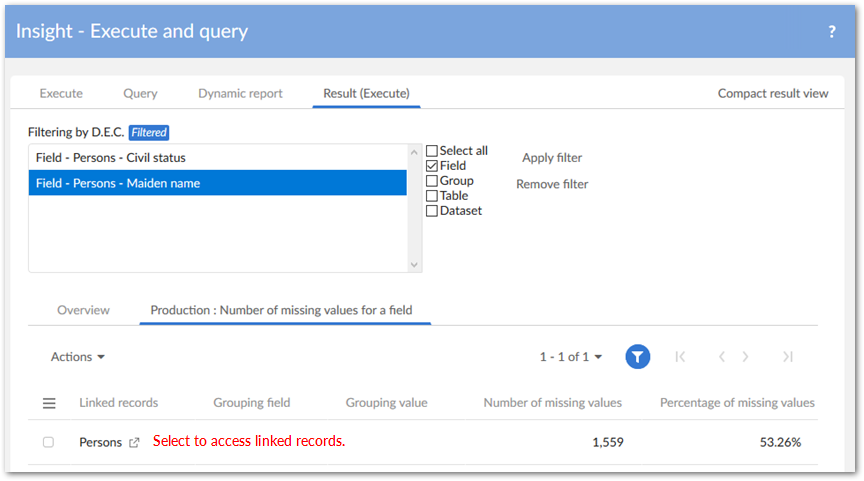Go to previous results page

[x=721, y=357]
